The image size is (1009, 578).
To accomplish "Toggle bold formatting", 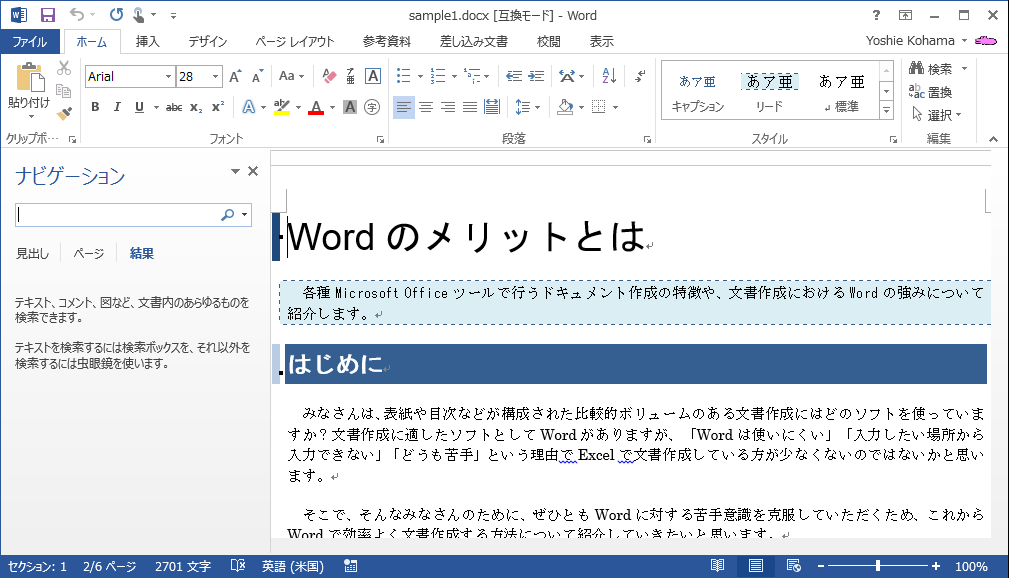I will coord(95,107).
